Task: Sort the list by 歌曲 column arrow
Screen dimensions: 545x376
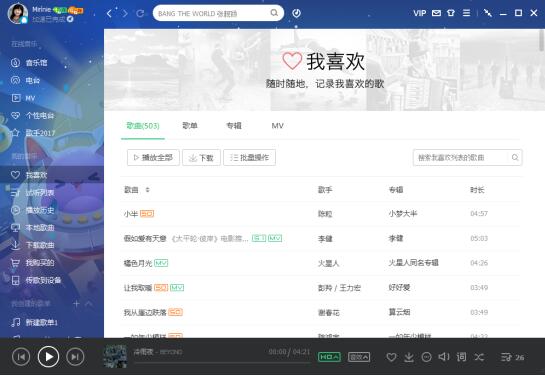Action: coord(147,190)
